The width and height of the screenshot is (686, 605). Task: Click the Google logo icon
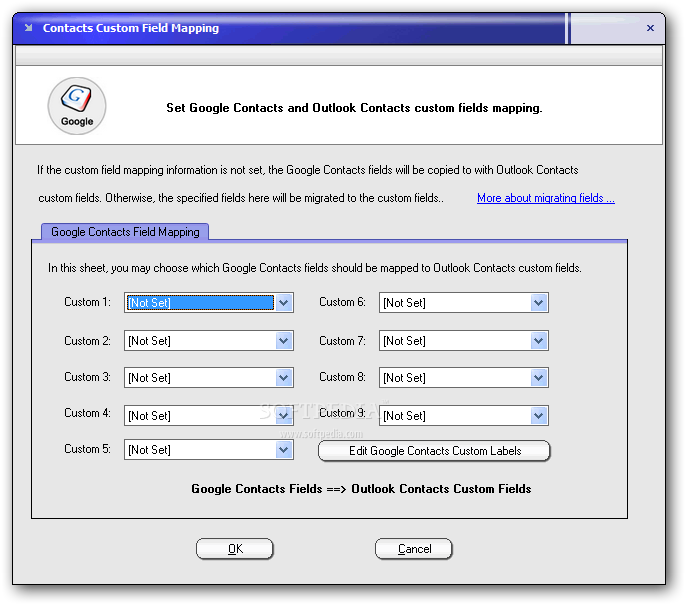[x=77, y=106]
